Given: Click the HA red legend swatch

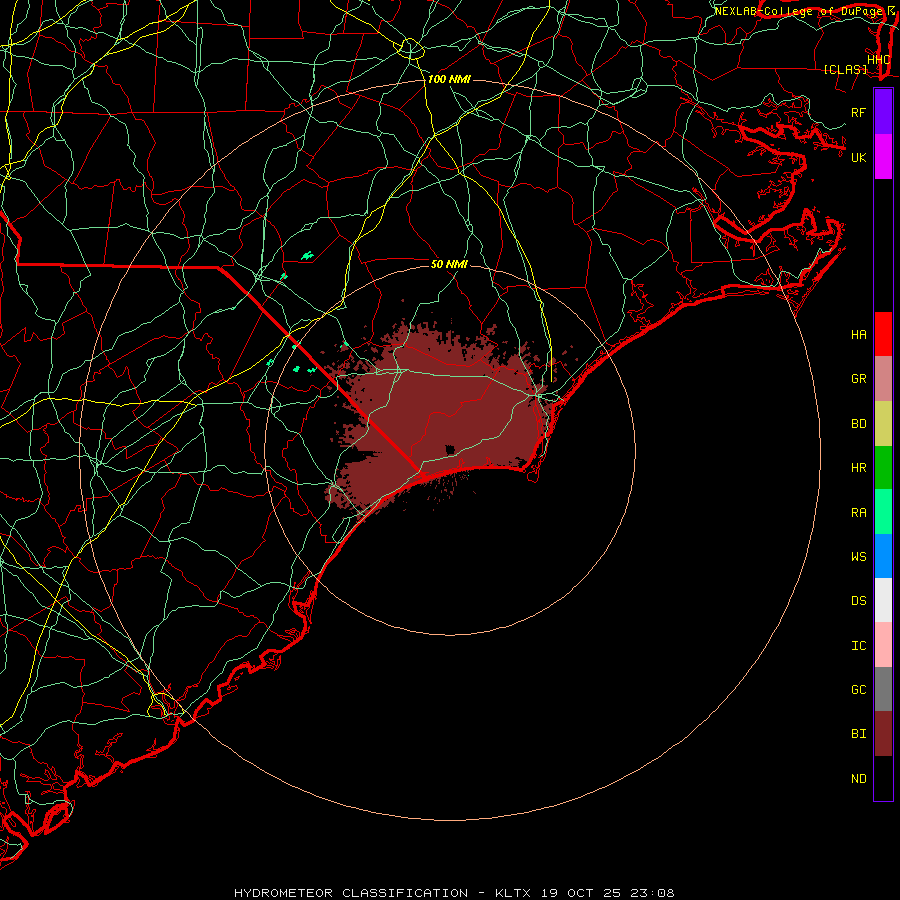Looking at the screenshot, I should coord(883,334).
